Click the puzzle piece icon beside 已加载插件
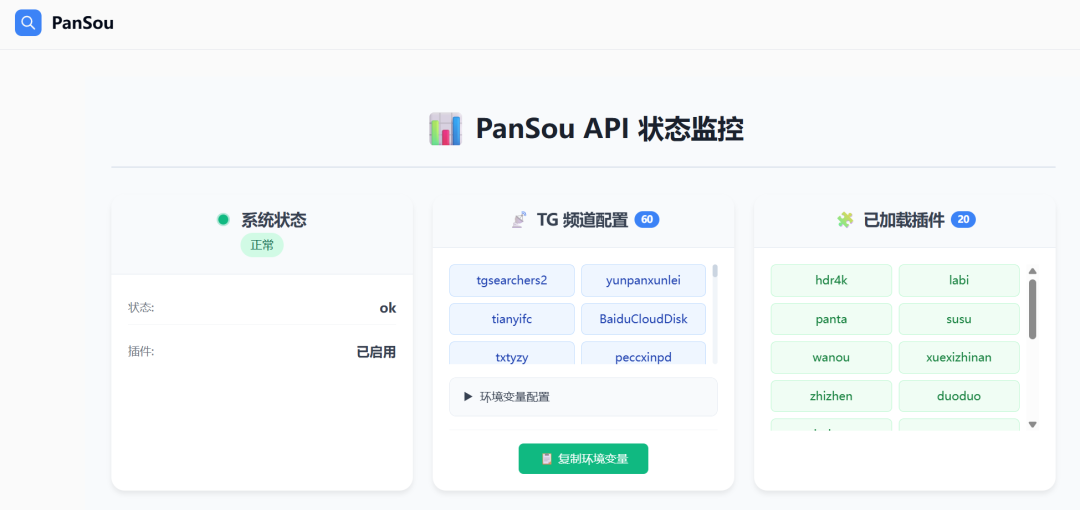This screenshot has height=510, width=1080. click(845, 220)
